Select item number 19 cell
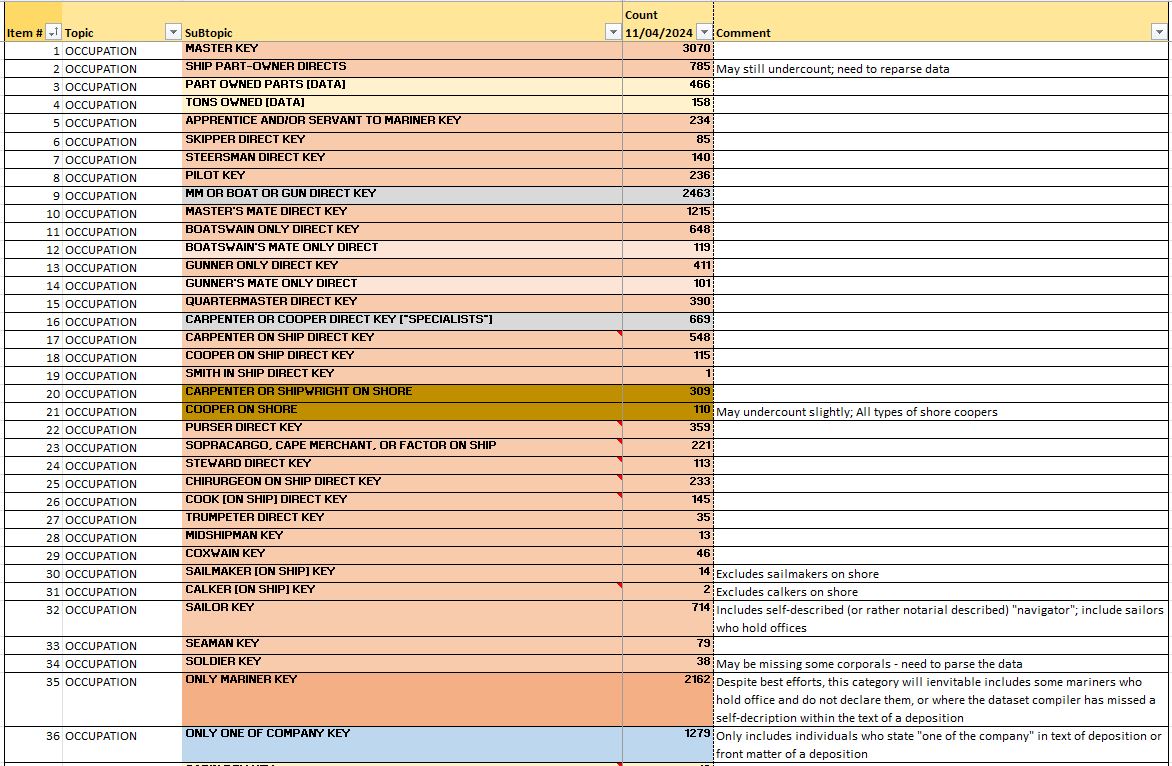 pyautogui.click(x=33, y=375)
